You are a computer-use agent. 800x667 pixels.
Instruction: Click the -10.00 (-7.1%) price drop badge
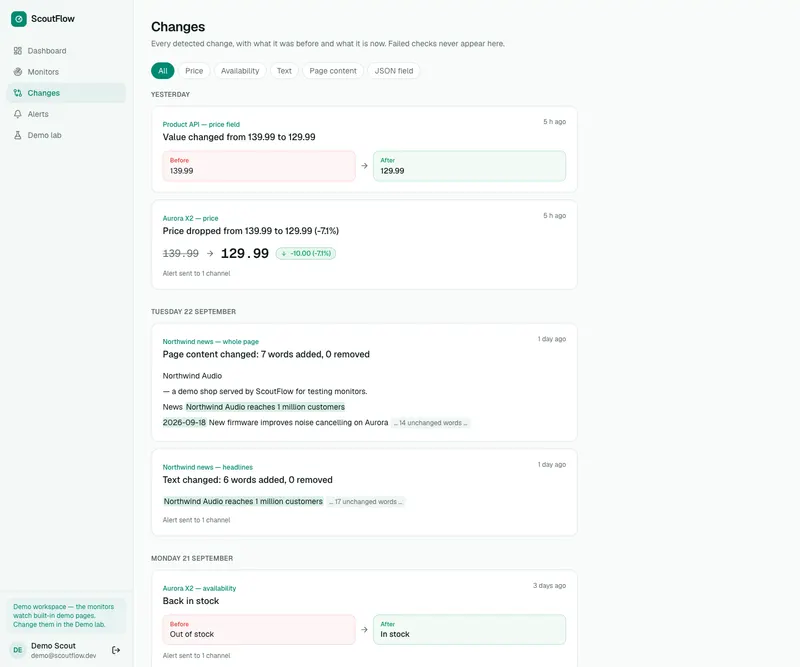click(x=306, y=253)
